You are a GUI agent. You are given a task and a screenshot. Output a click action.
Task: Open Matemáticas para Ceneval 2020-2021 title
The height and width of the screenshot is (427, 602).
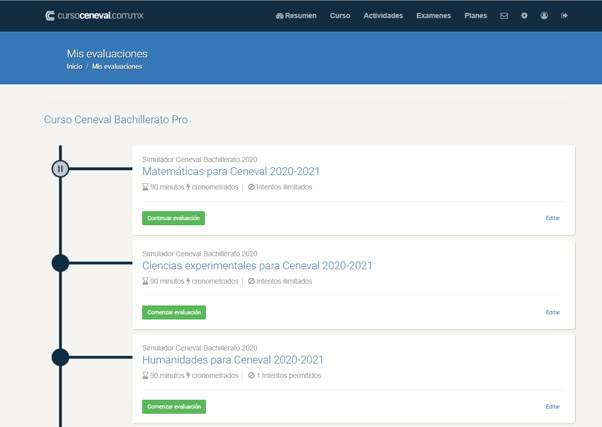click(231, 172)
